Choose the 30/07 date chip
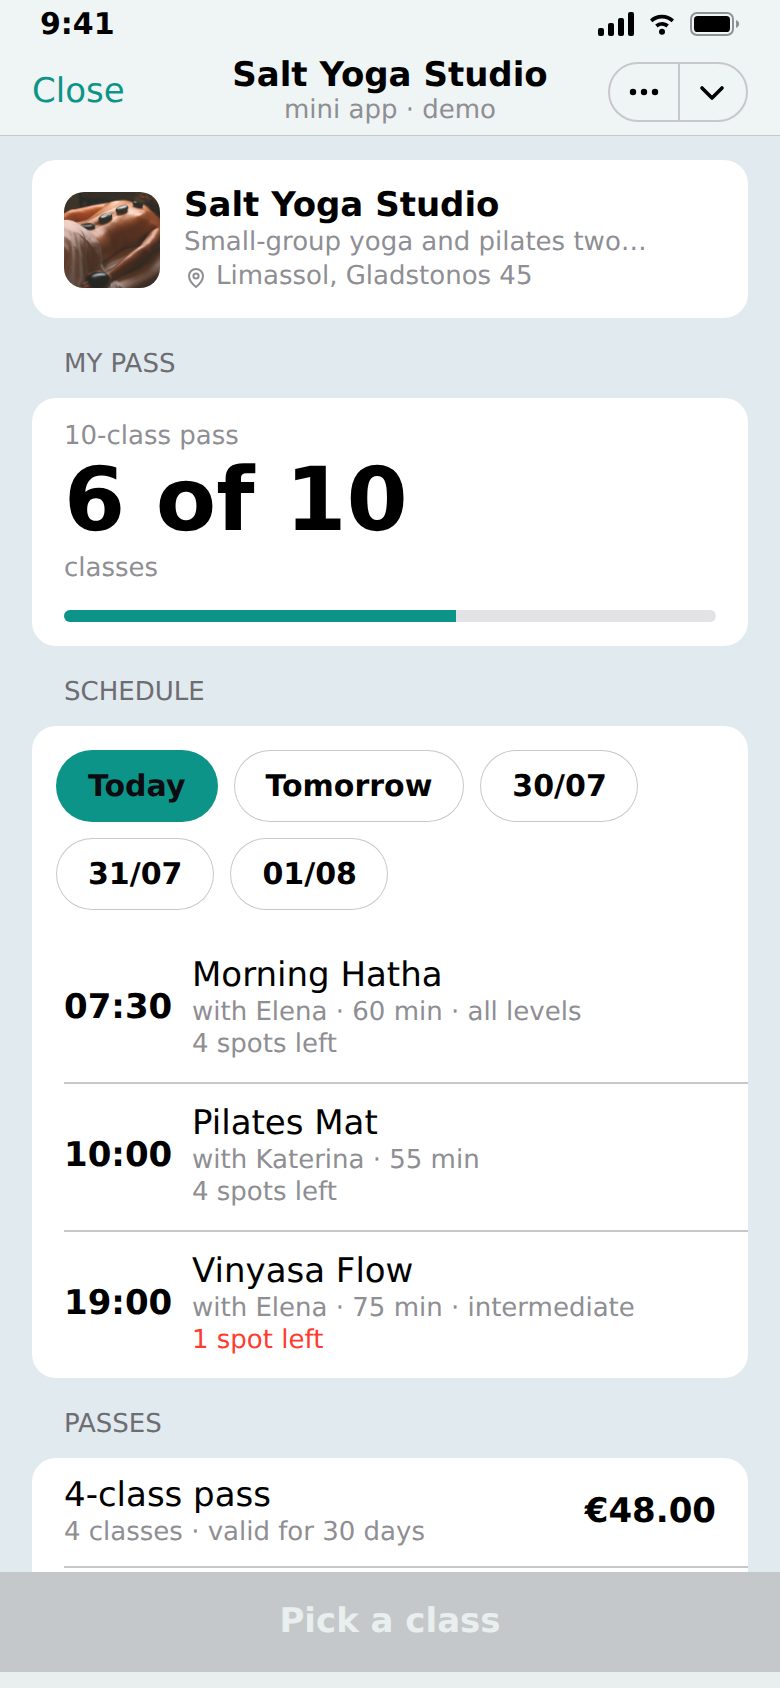Screen dimensions: 780x1688 tap(559, 786)
